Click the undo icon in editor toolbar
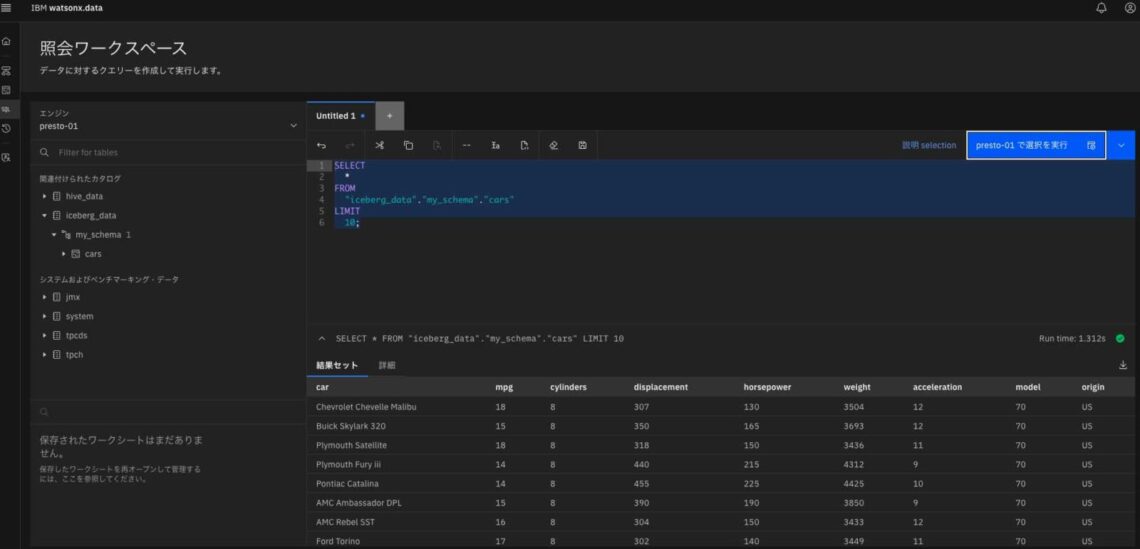The width and height of the screenshot is (1140, 549). (321, 145)
